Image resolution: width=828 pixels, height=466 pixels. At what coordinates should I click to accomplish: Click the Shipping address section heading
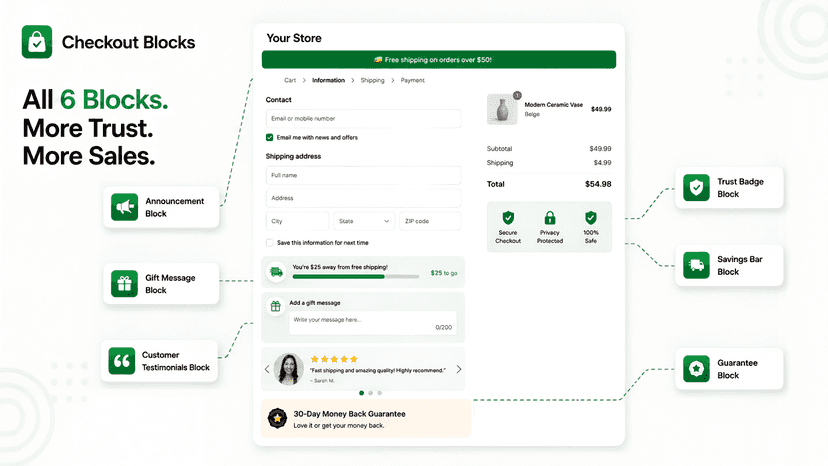click(293, 156)
